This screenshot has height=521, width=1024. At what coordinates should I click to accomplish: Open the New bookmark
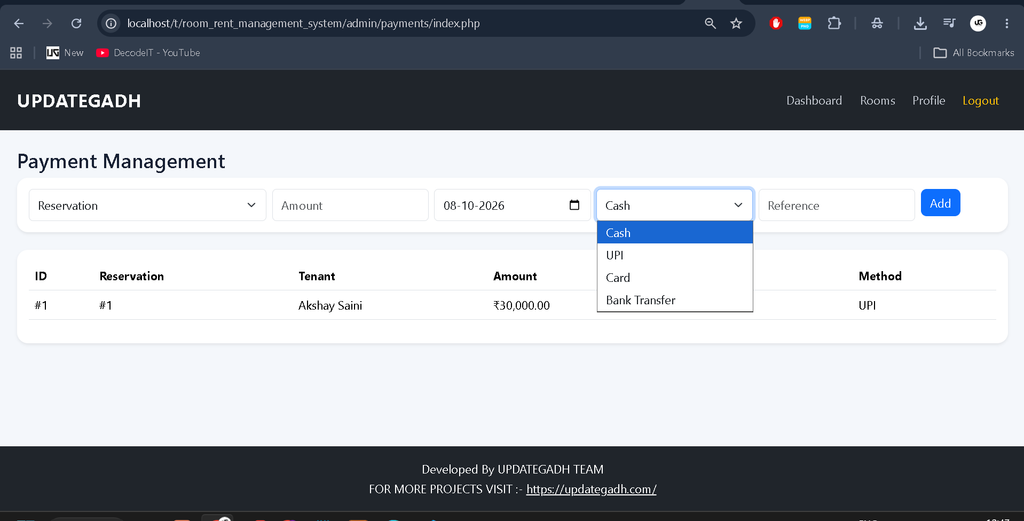click(x=65, y=53)
